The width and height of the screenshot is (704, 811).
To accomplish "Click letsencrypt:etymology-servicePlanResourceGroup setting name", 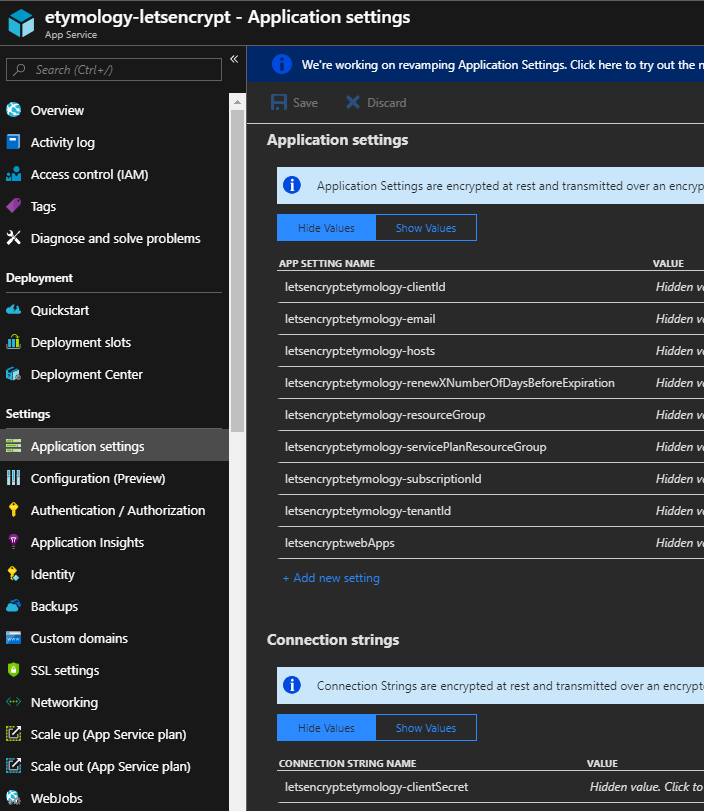I will click(415, 447).
